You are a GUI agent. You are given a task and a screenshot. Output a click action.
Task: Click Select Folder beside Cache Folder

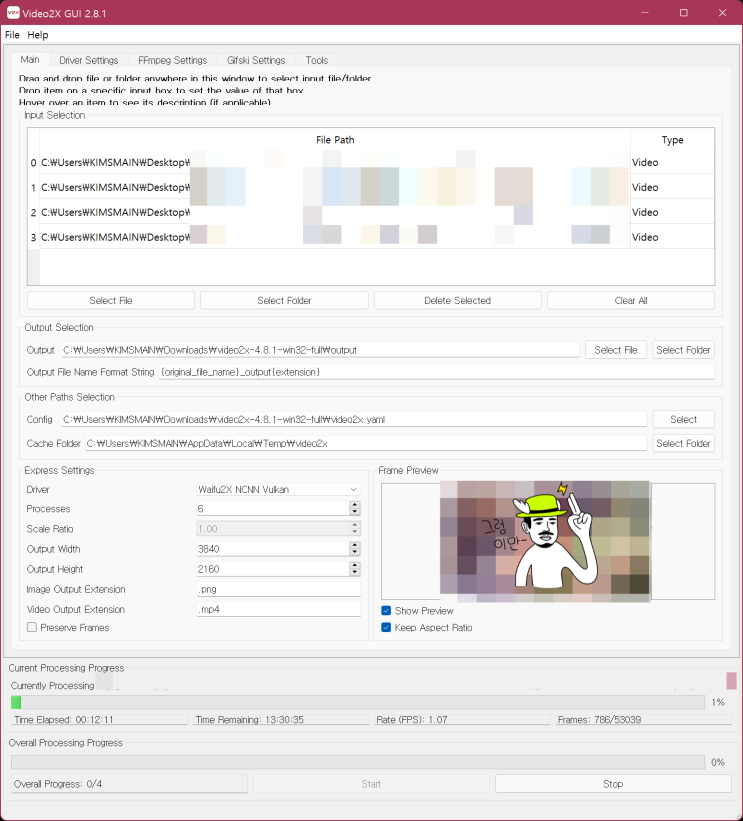(683, 443)
